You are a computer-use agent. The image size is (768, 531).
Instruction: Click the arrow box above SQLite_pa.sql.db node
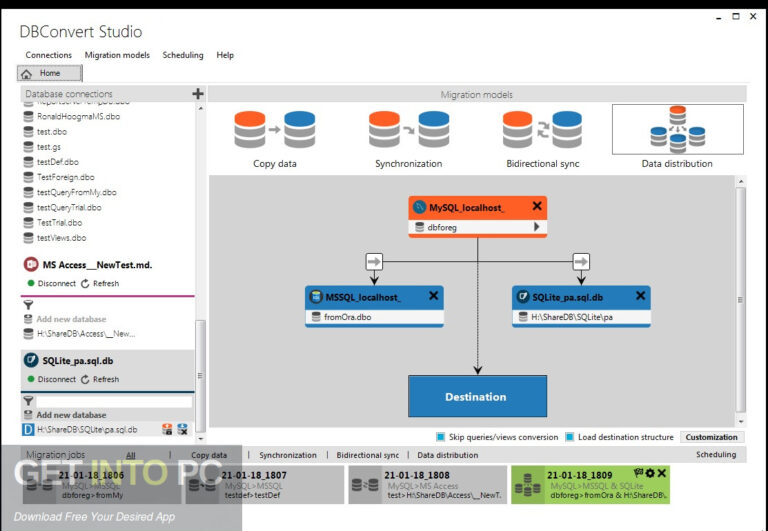(x=581, y=262)
